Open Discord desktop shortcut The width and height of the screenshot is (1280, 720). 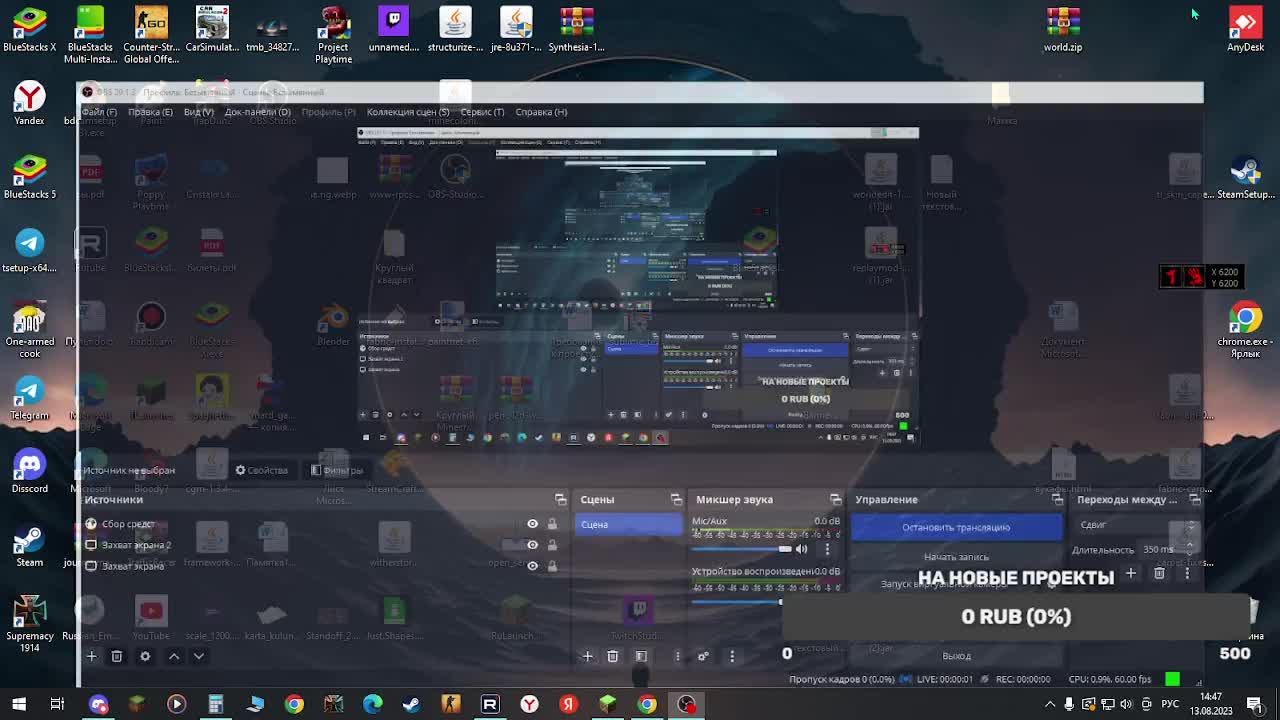click(29, 471)
